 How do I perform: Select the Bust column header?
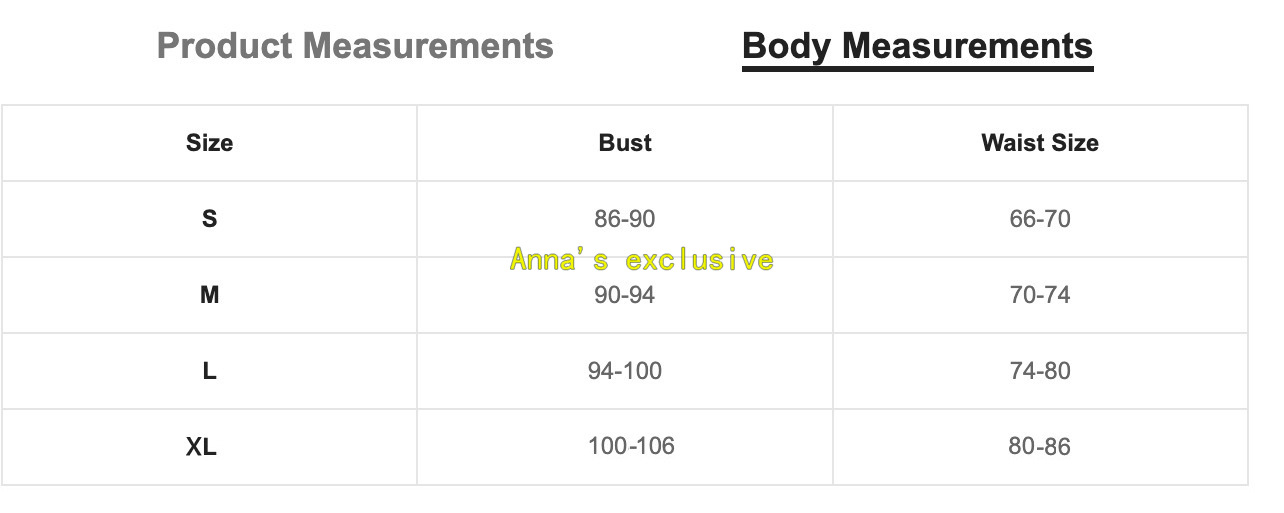tap(625, 143)
